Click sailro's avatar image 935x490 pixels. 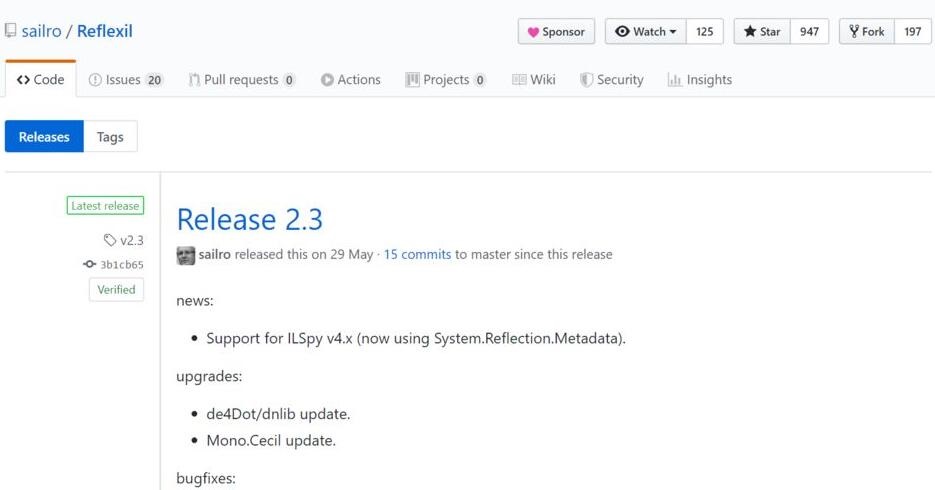click(x=185, y=255)
